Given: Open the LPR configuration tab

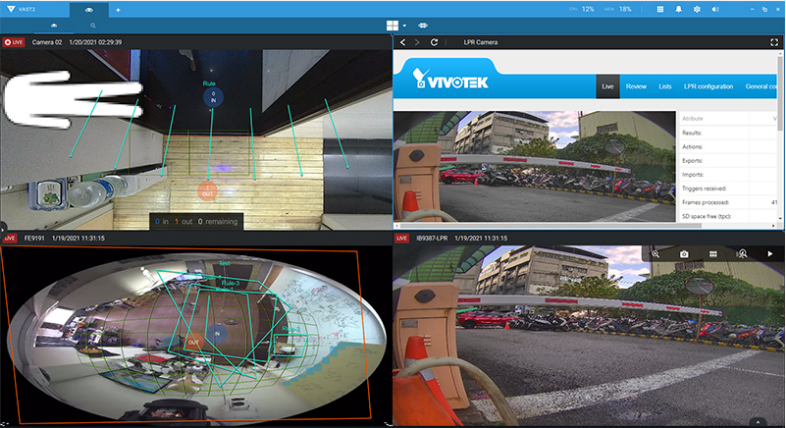Looking at the screenshot, I should click(707, 87).
